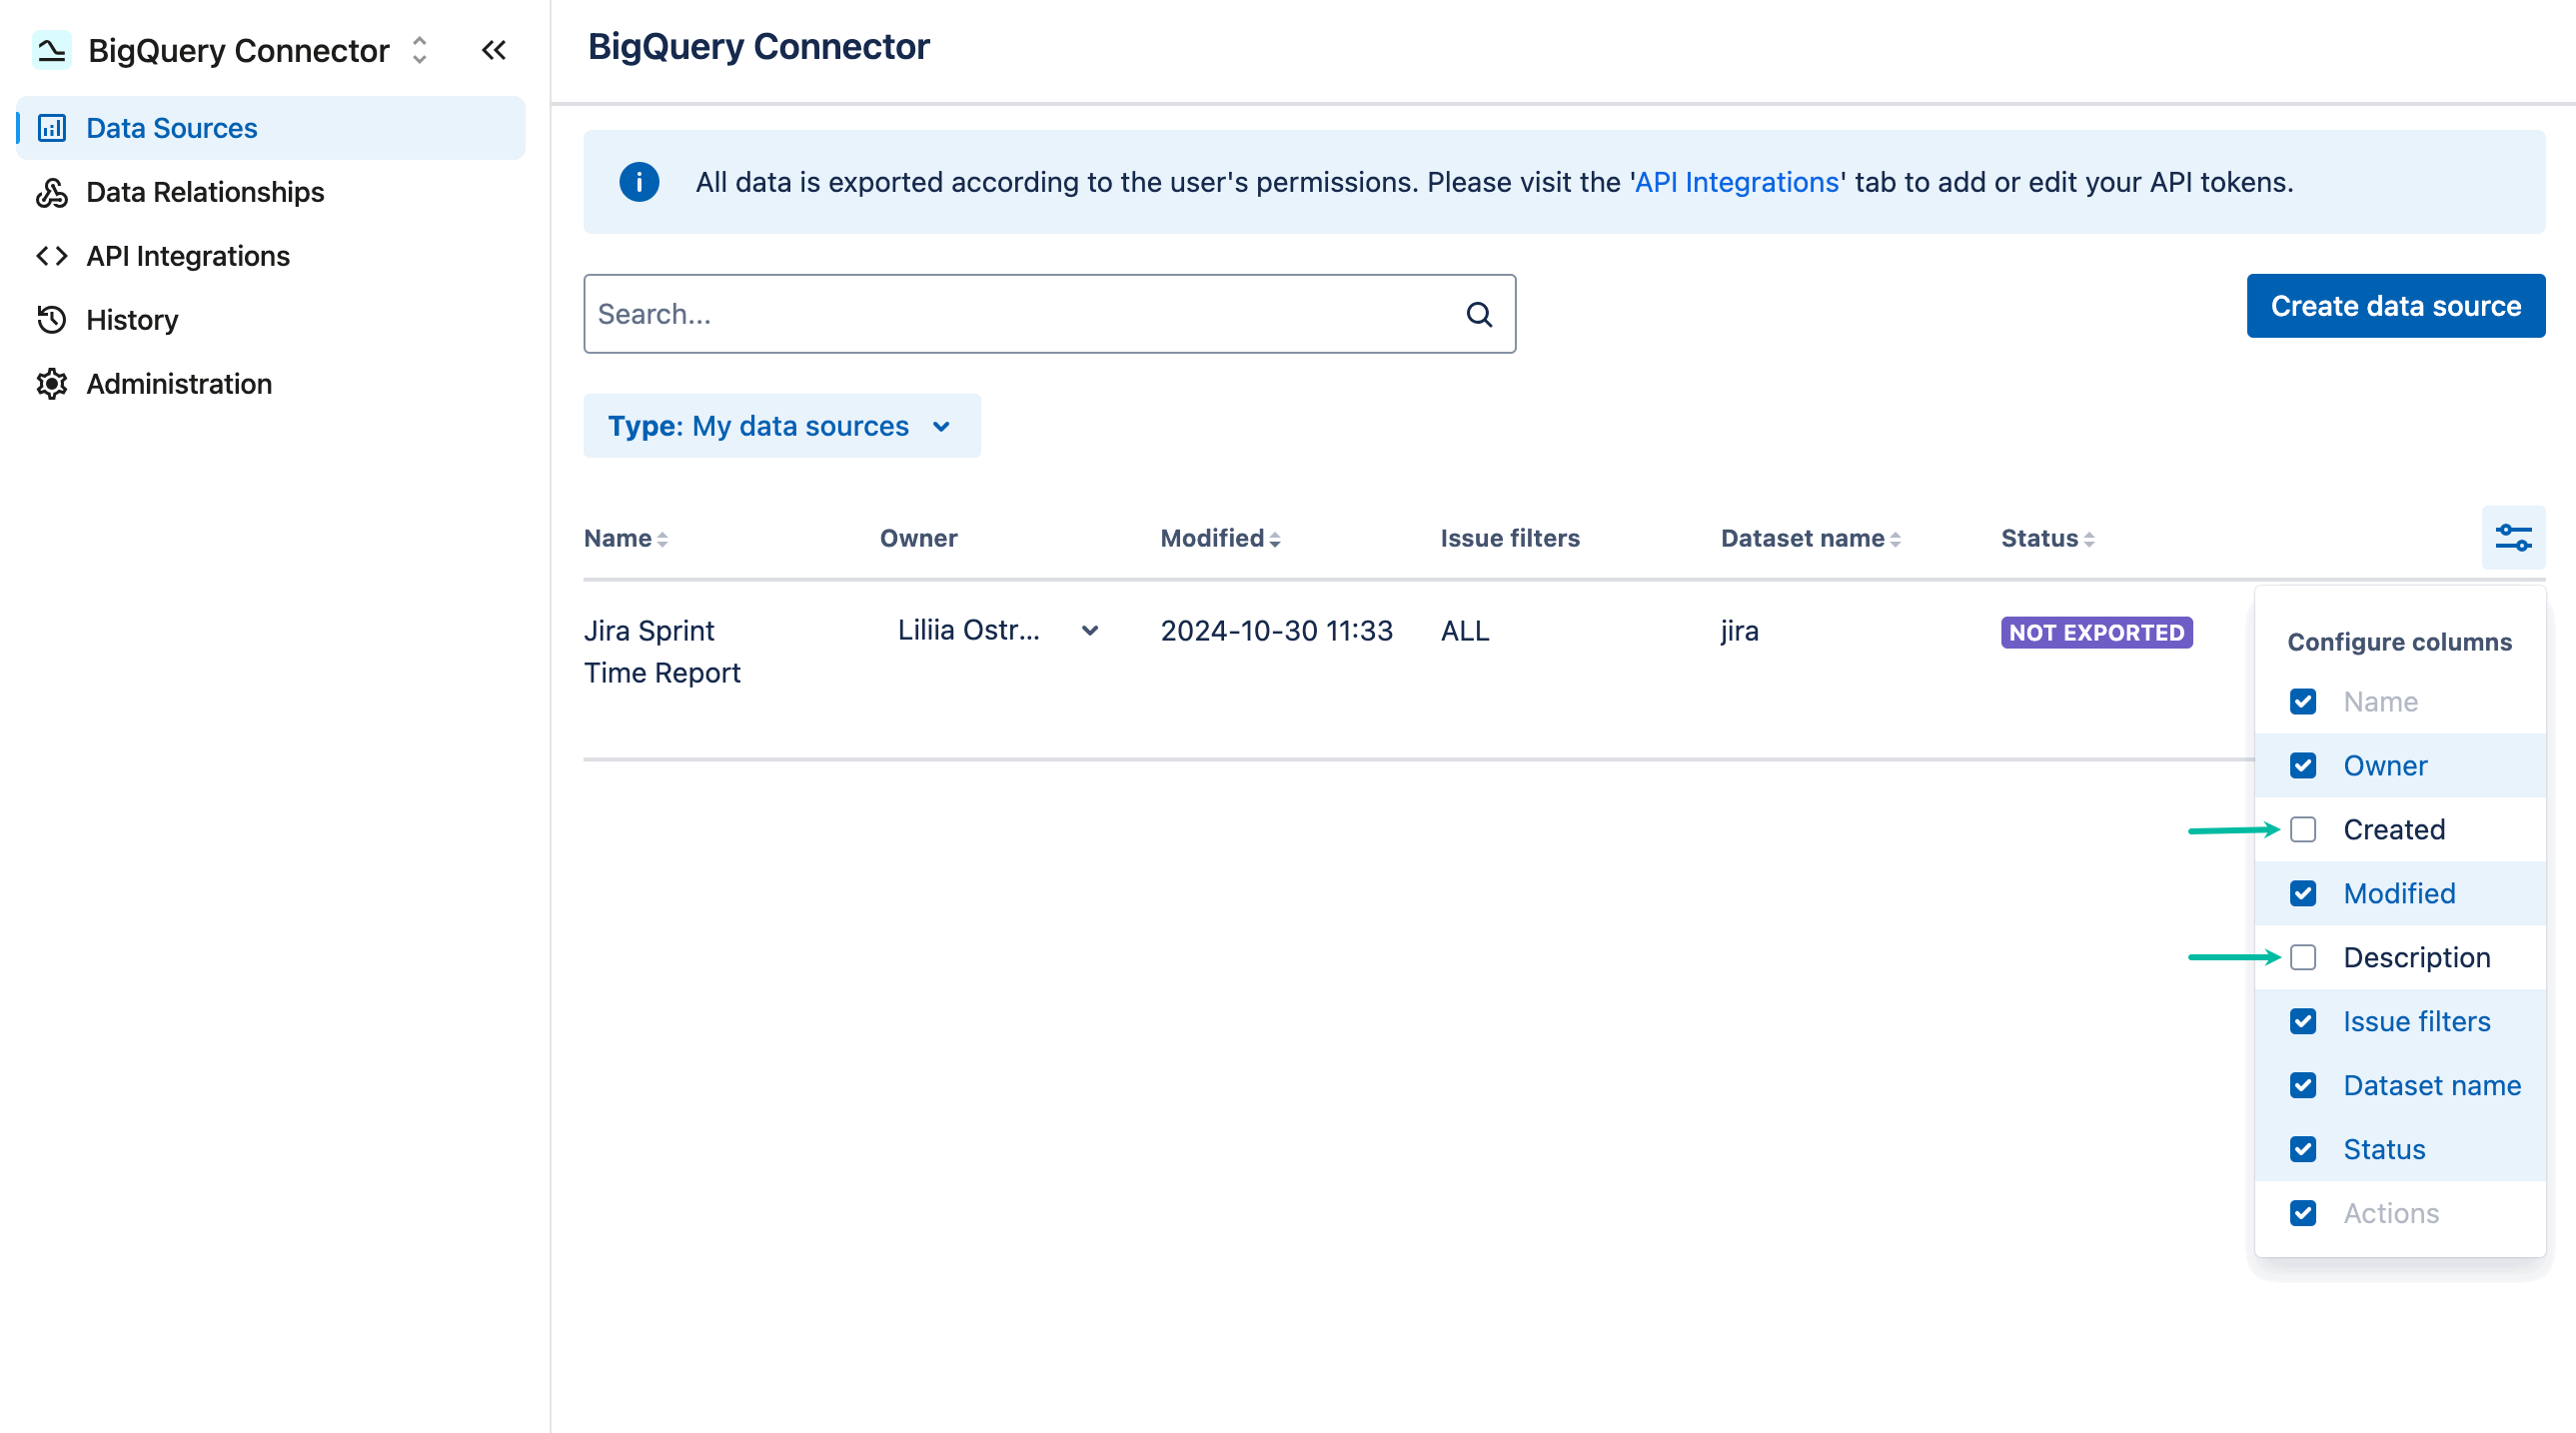
Task: Expand the owner dropdown for Liliia Ostr...
Action: coord(1089,630)
